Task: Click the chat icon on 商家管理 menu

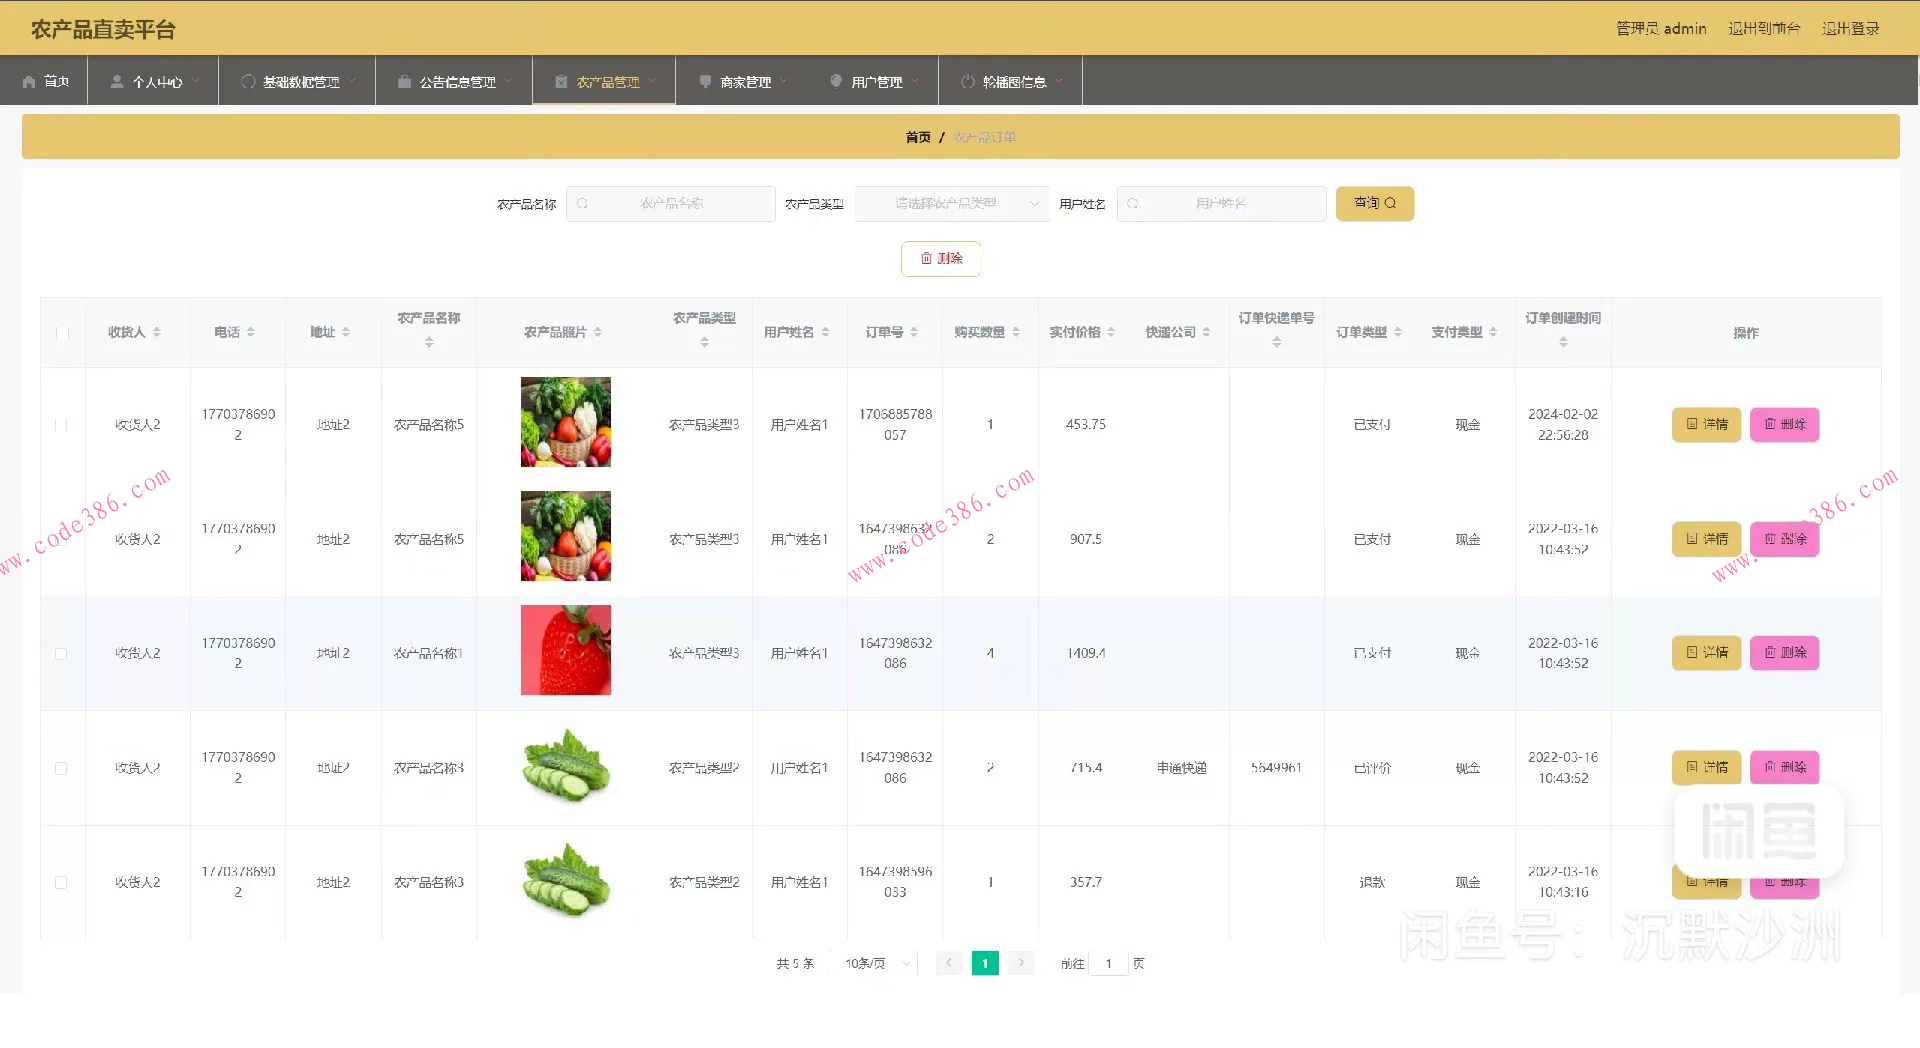Action: 706,81
